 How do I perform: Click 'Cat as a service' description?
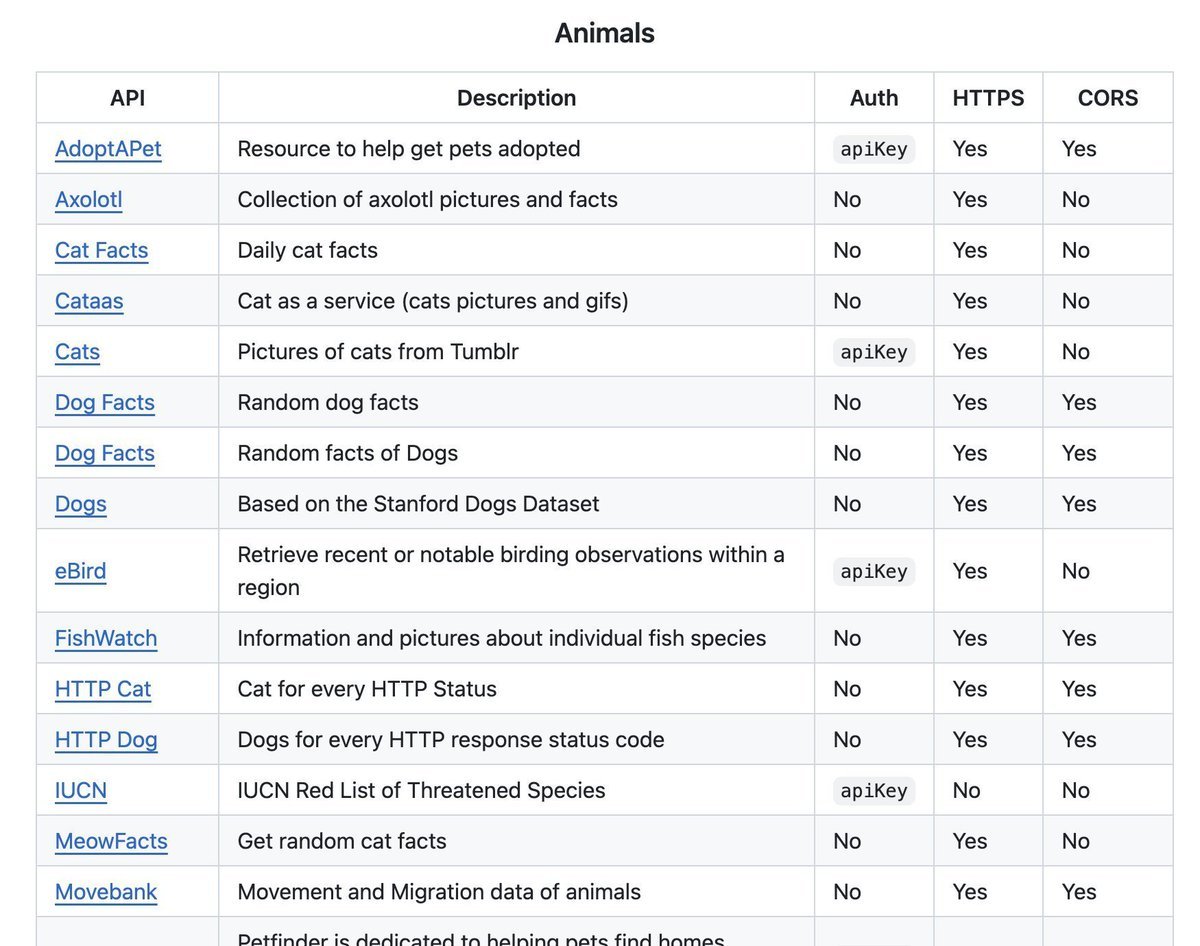[433, 301]
